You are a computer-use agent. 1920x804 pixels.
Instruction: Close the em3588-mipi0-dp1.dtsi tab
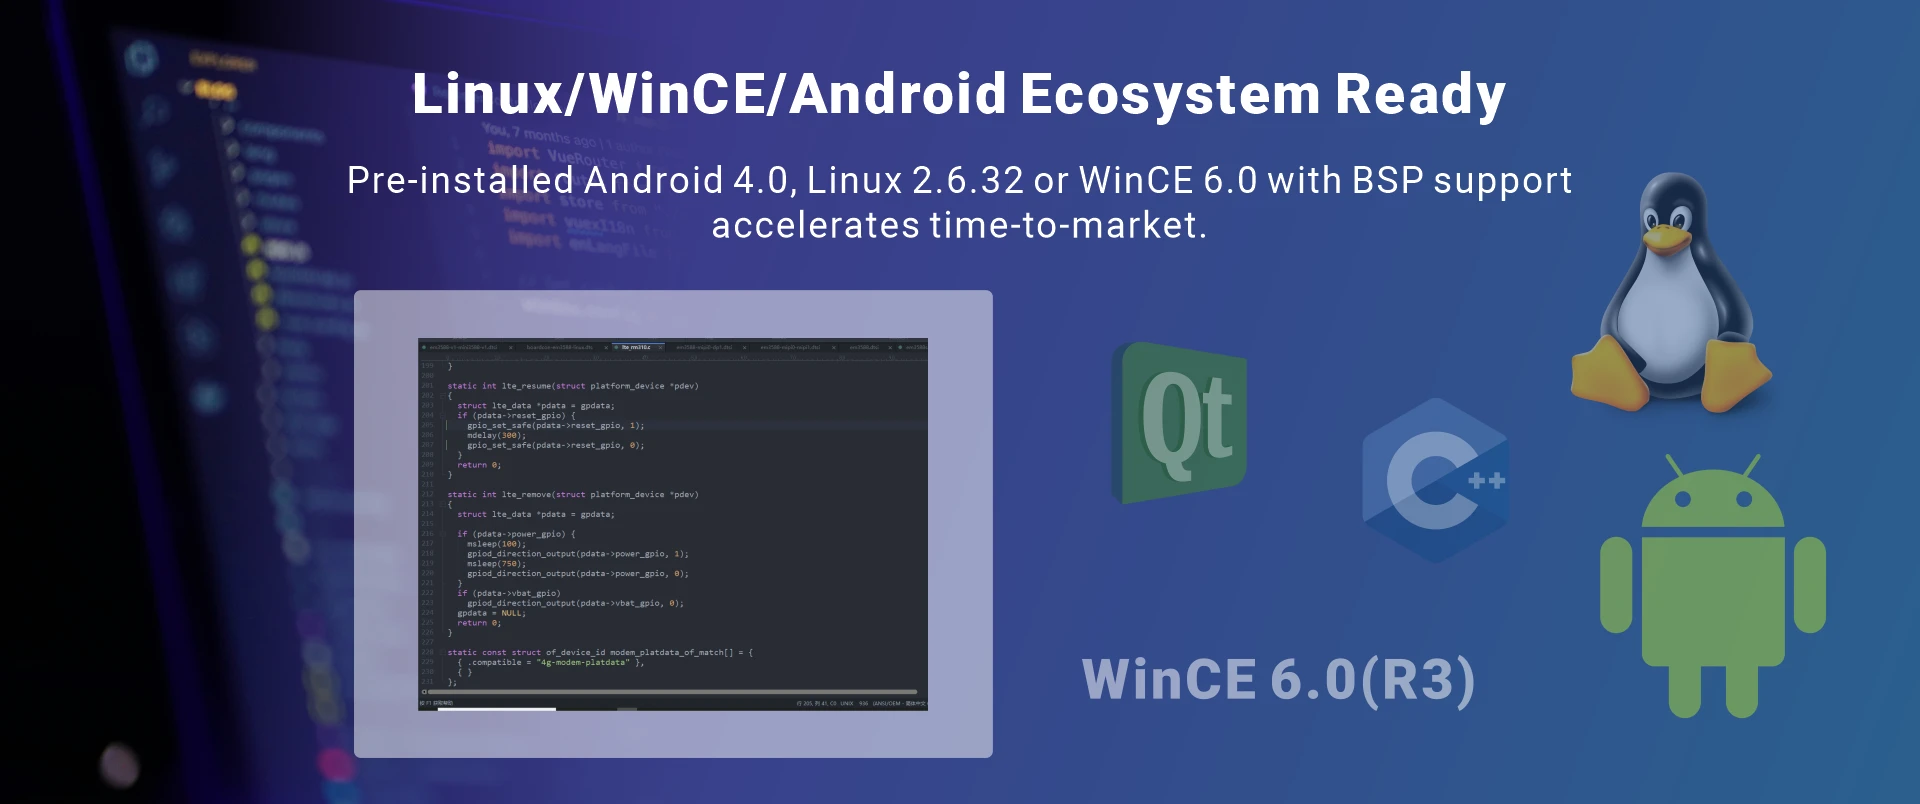[x=744, y=347]
